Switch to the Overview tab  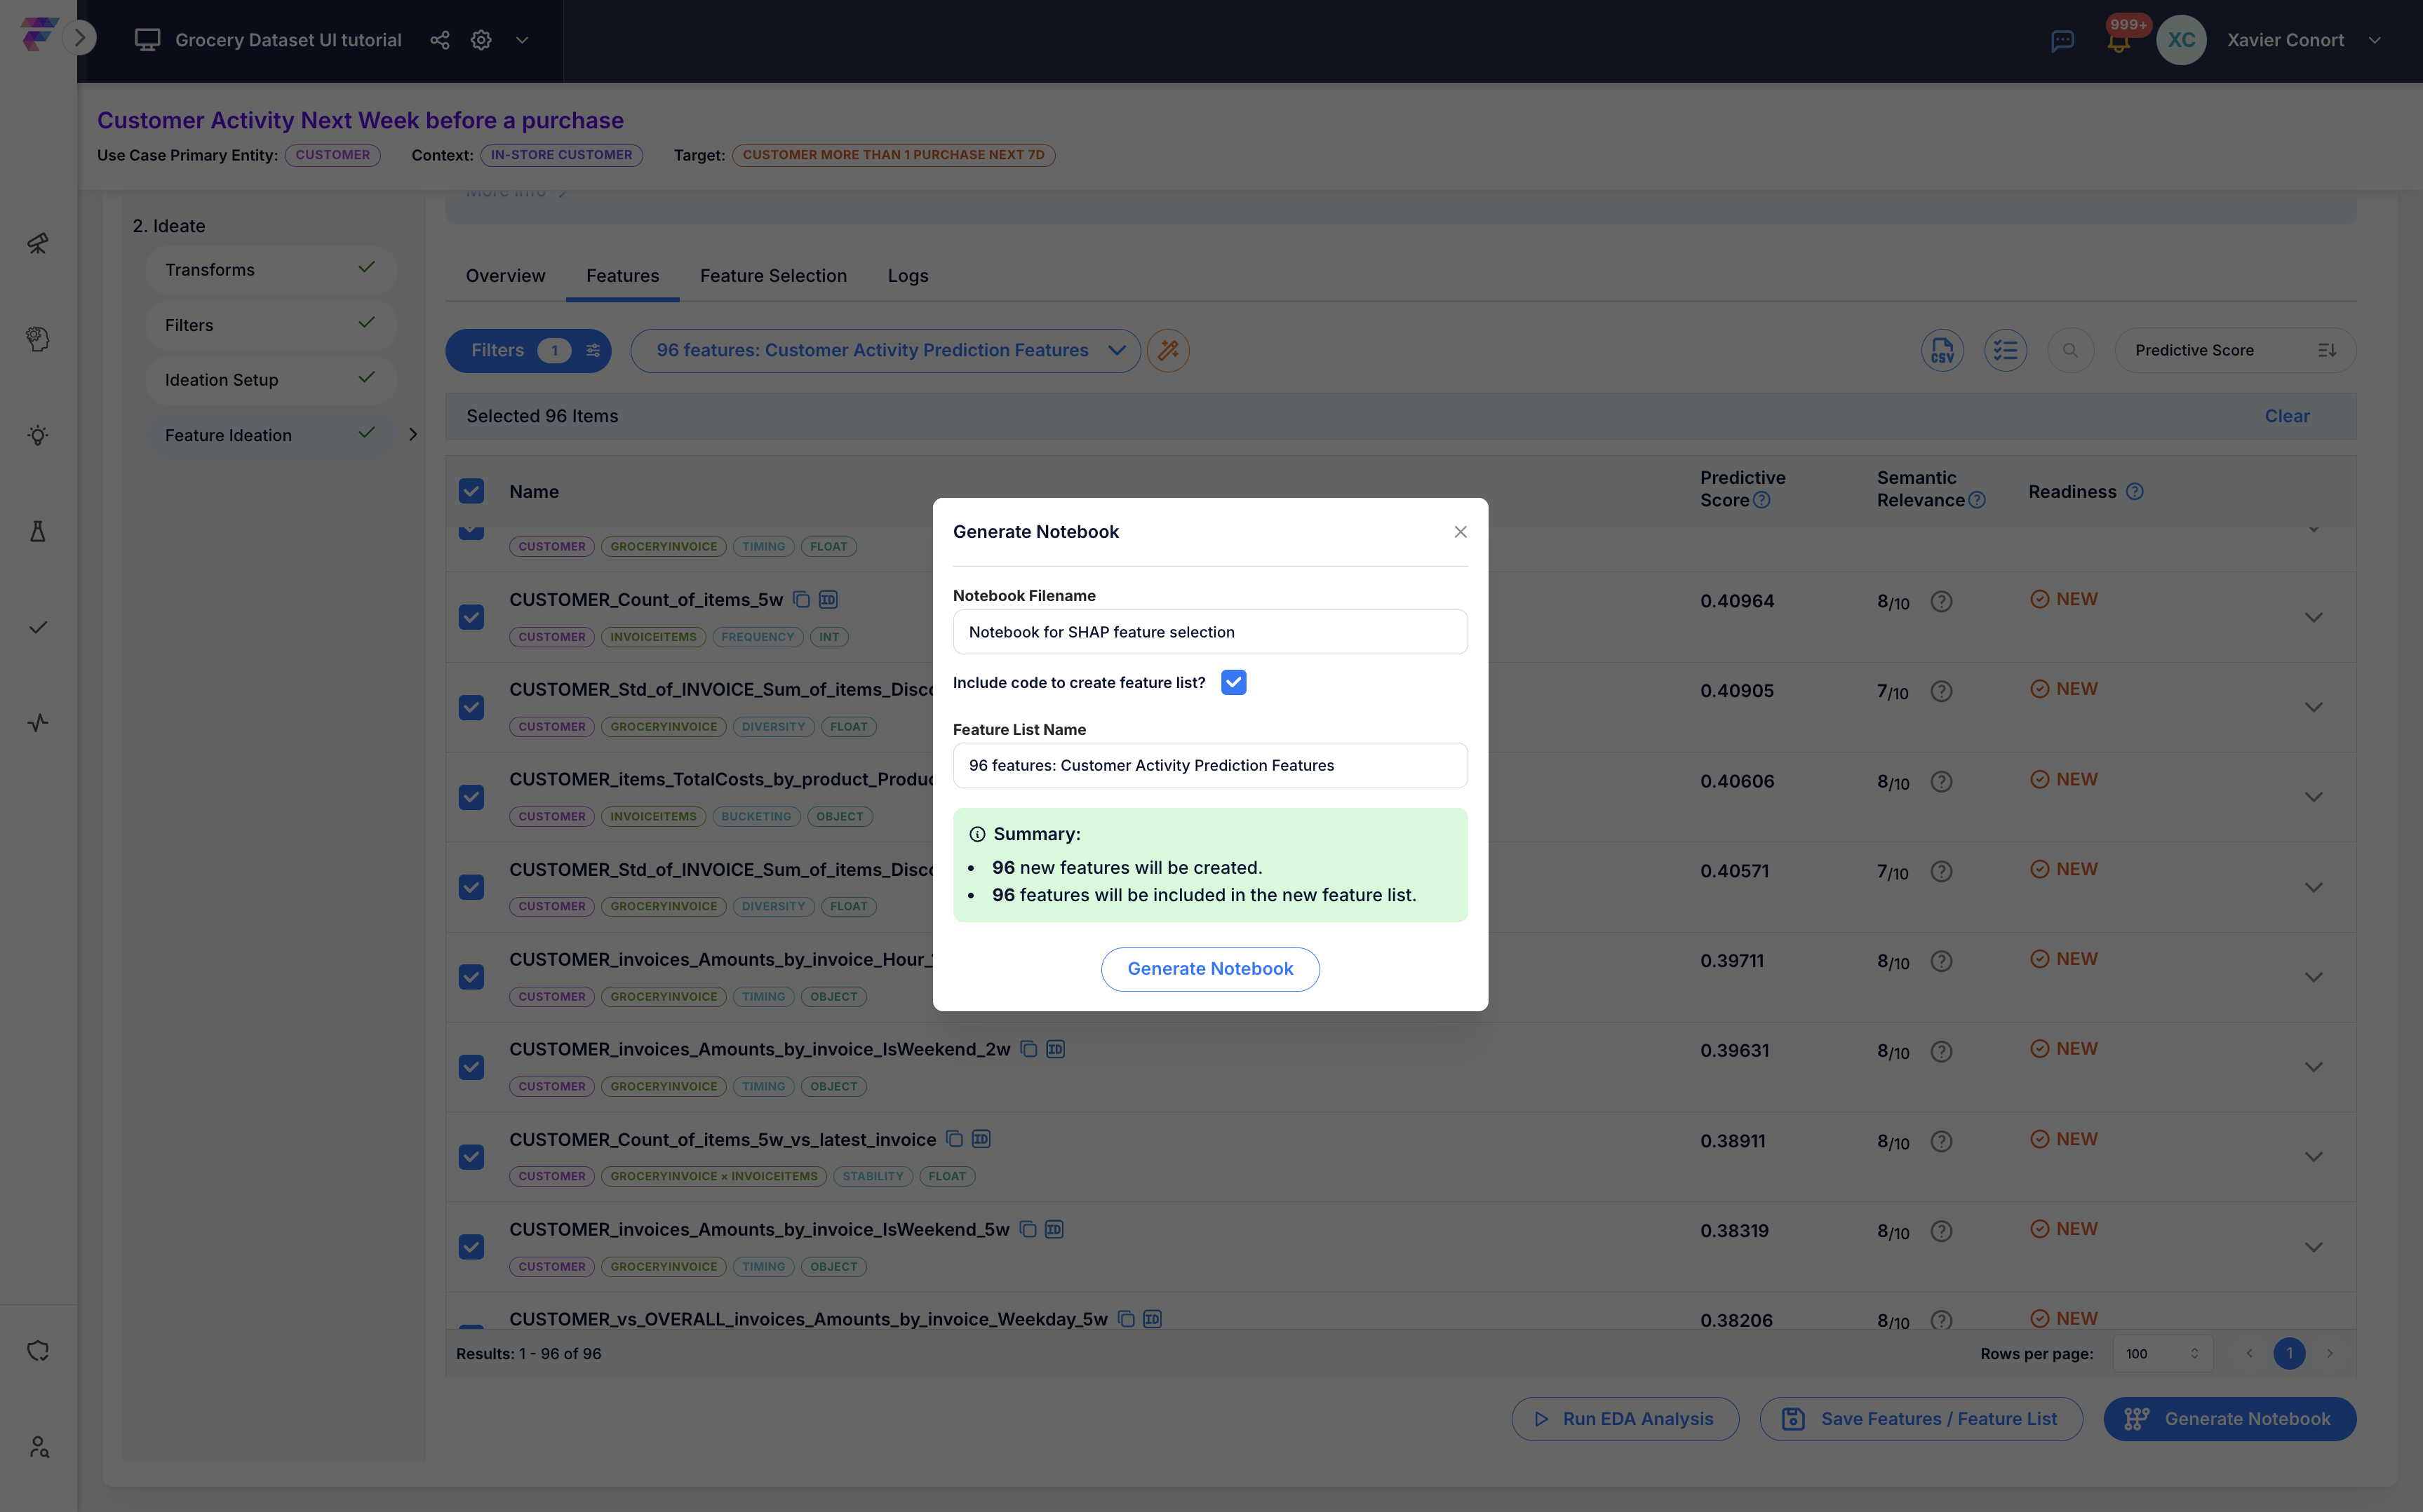coord(505,275)
